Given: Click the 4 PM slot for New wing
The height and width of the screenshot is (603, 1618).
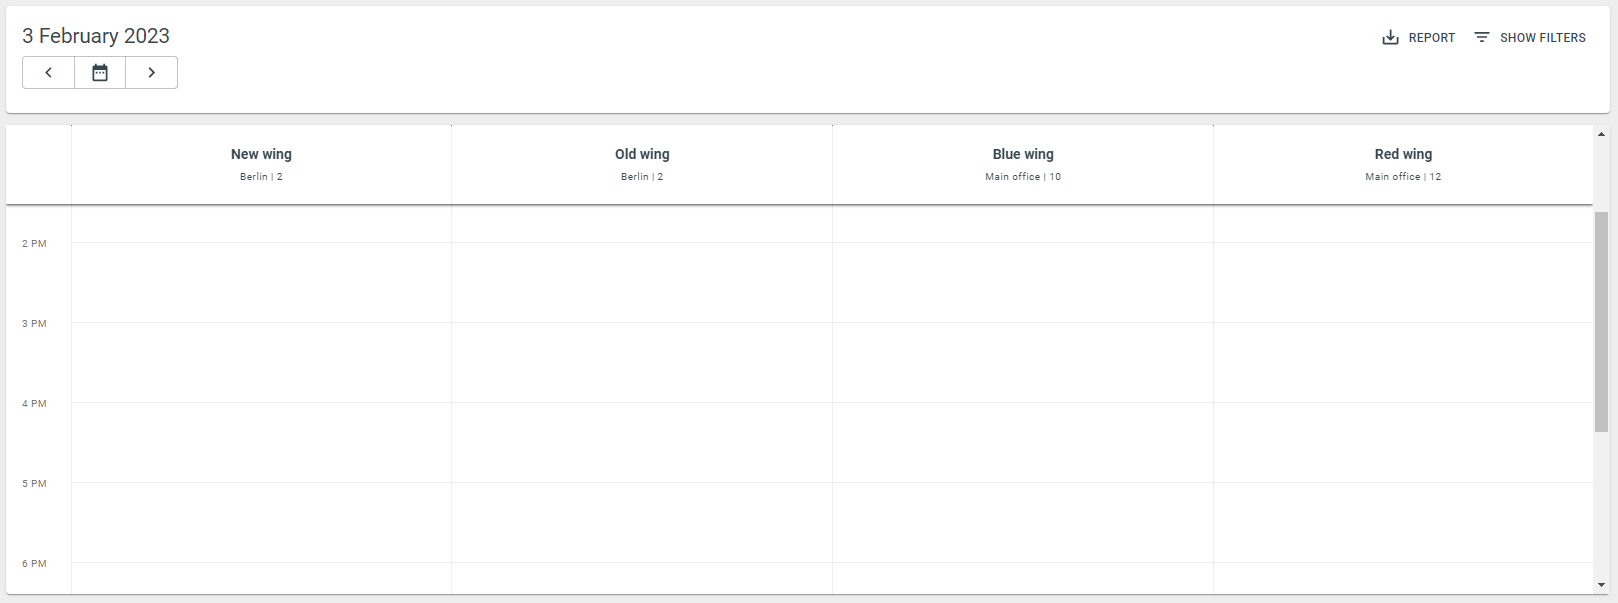Looking at the screenshot, I should 261,442.
